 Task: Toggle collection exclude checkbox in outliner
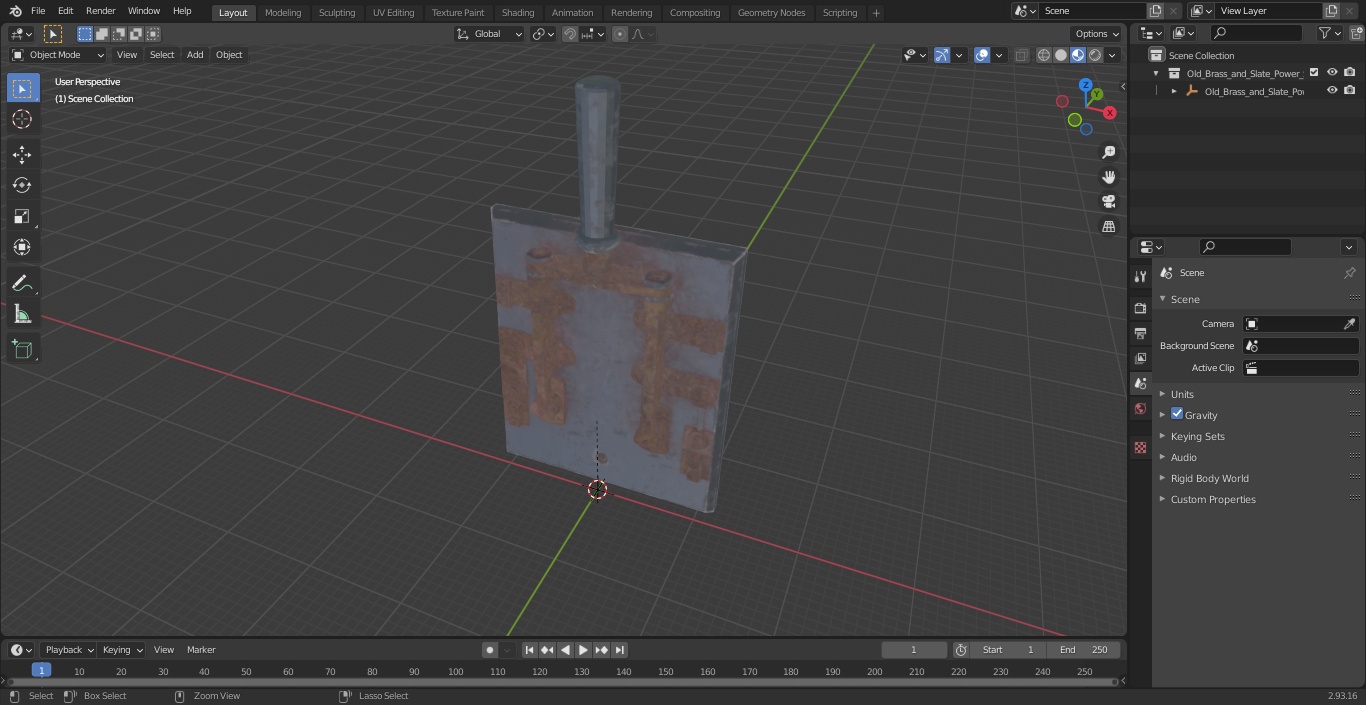(1314, 72)
